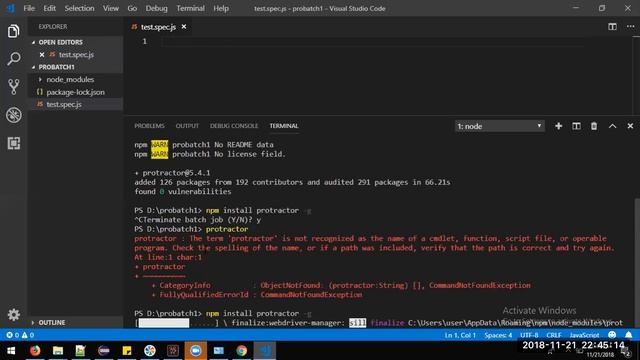Open Google Chrome from the taskbar

242,351
